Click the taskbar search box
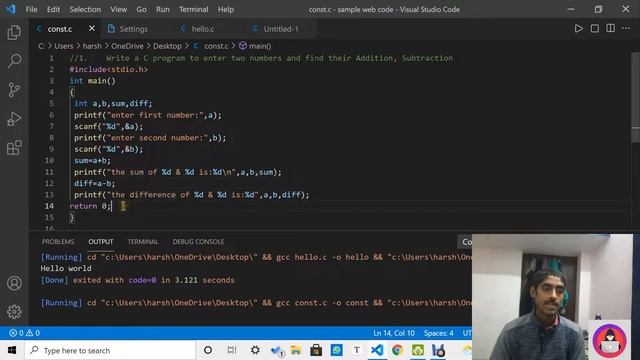The image size is (640, 360). click(x=110, y=350)
